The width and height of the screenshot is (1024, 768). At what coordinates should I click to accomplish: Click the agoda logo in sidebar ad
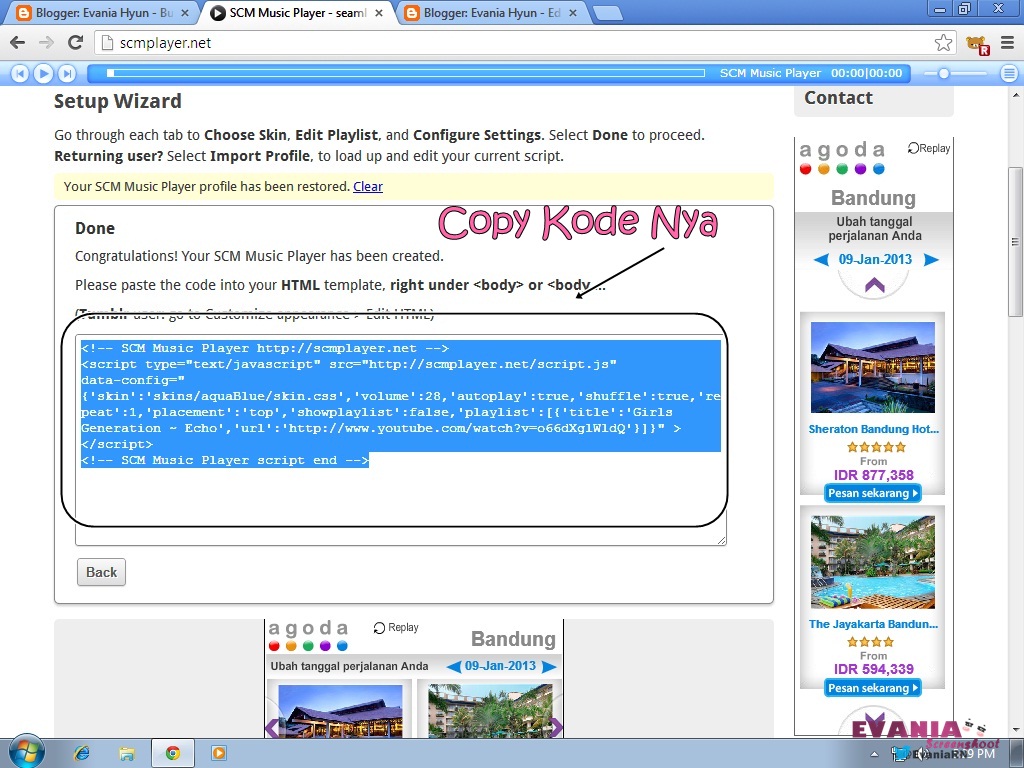point(842,157)
